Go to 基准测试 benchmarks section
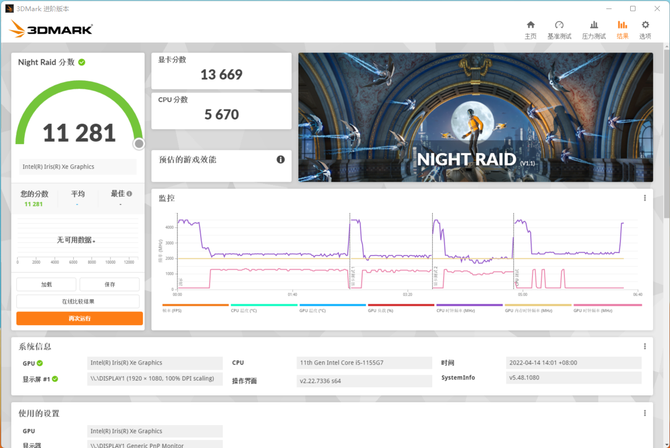 click(559, 29)
